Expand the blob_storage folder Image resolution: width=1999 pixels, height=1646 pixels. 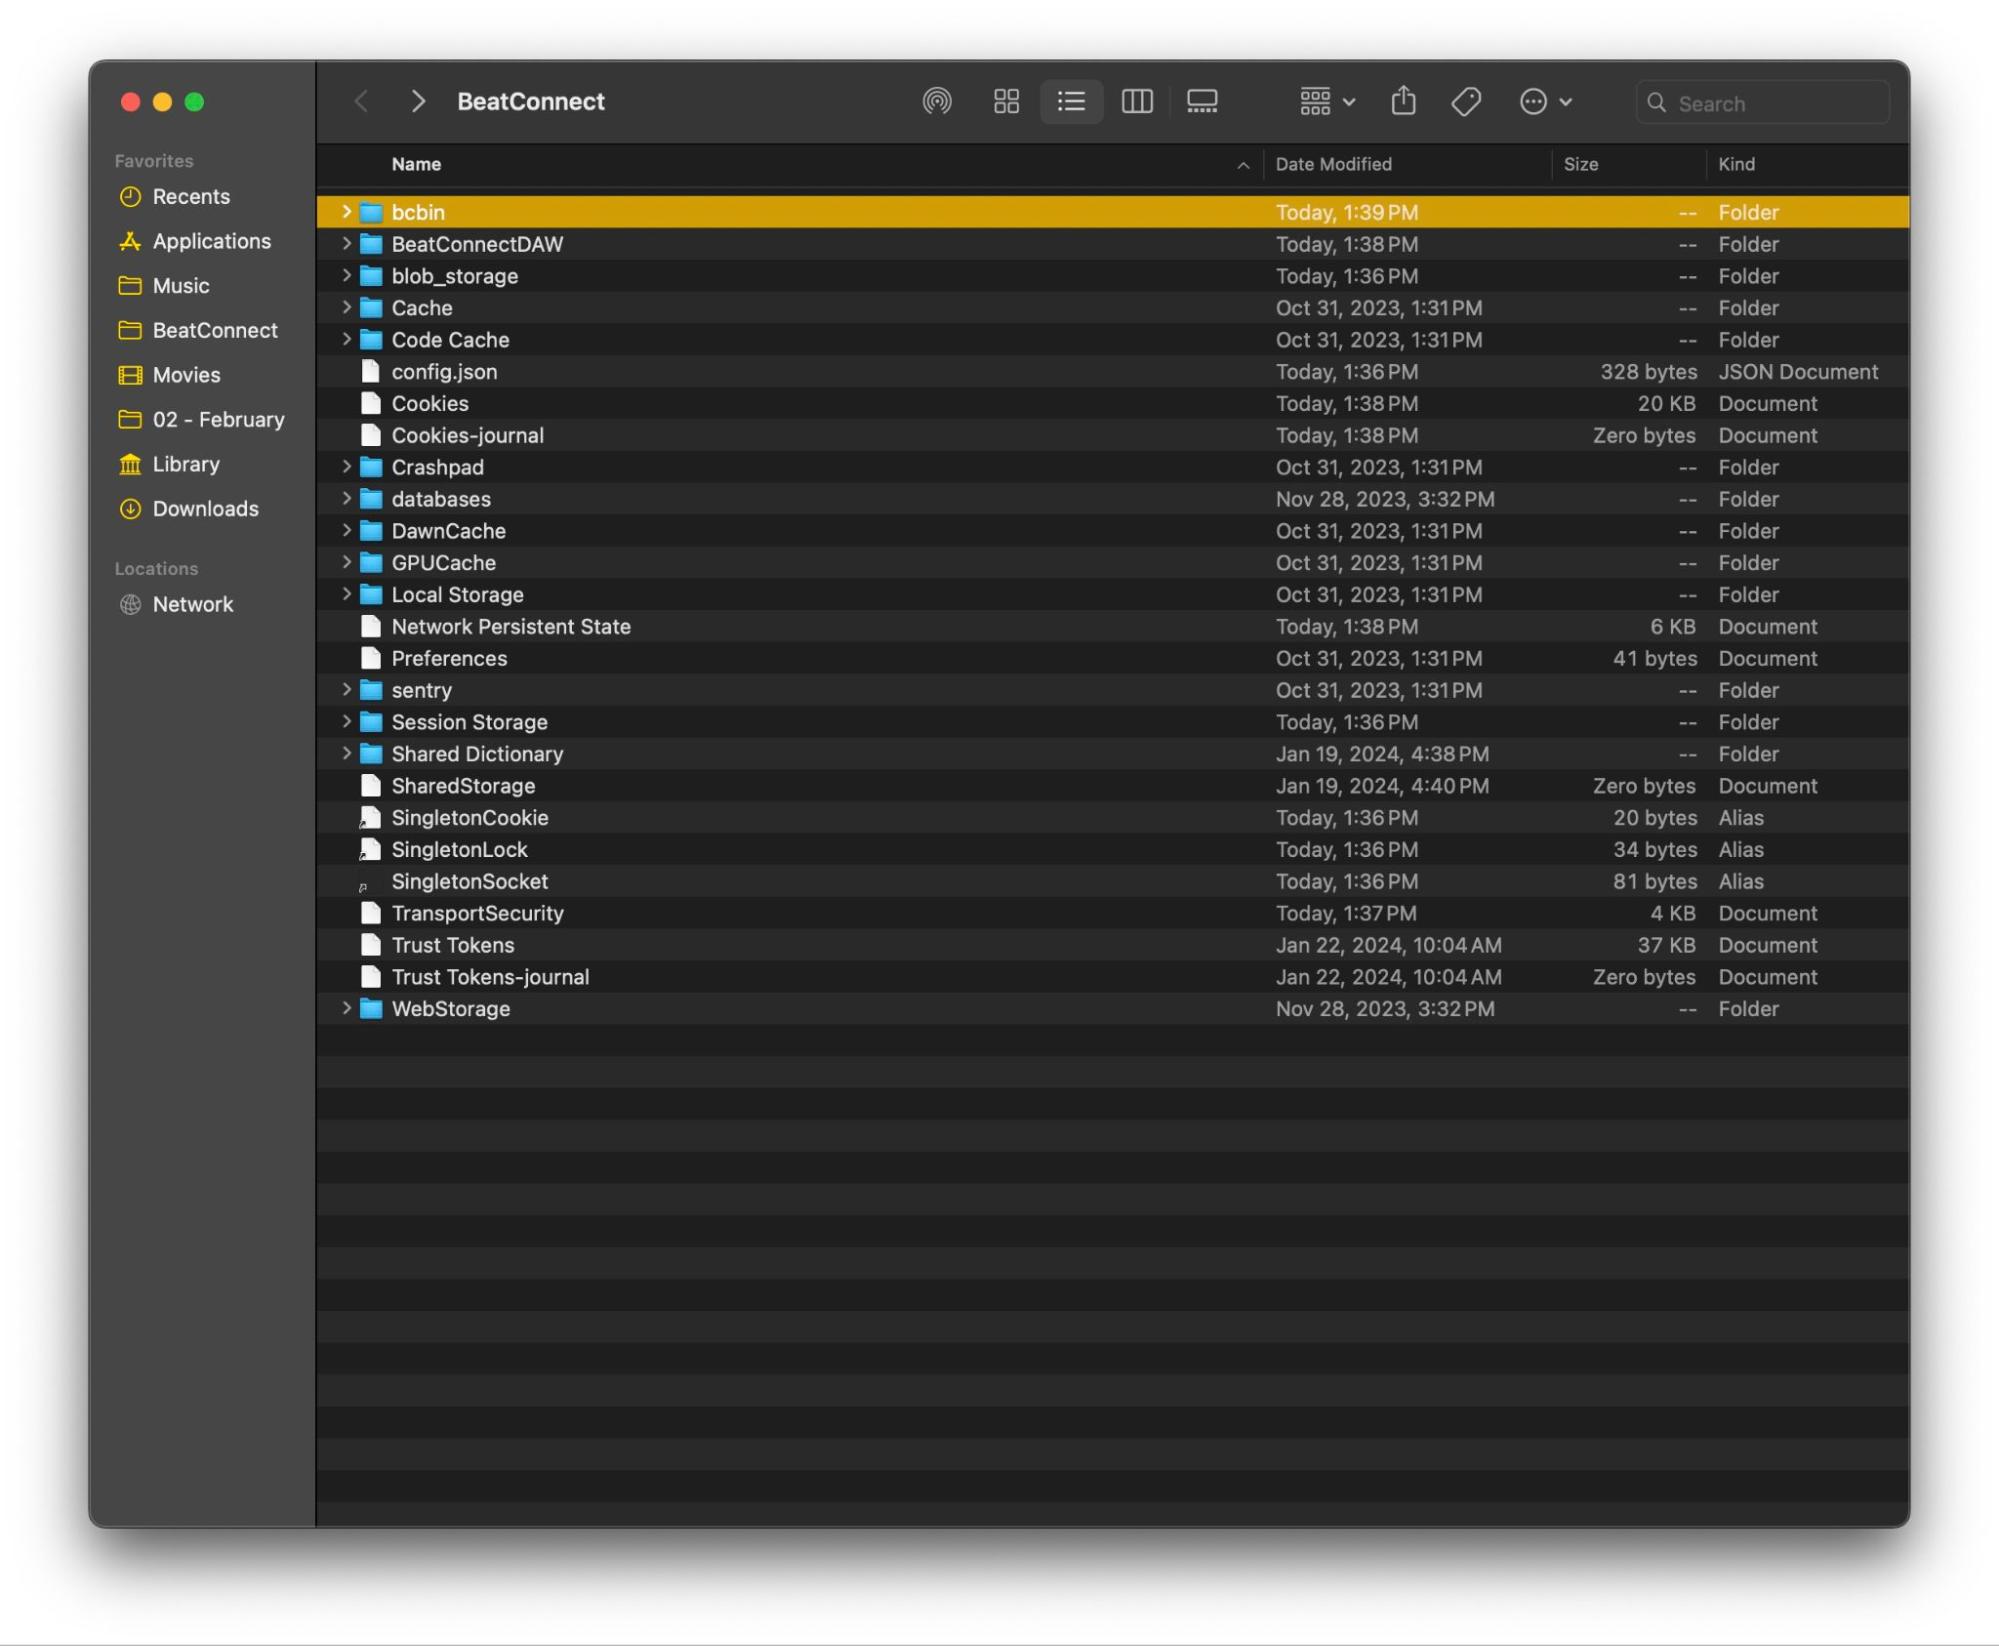tap(346, 276)
